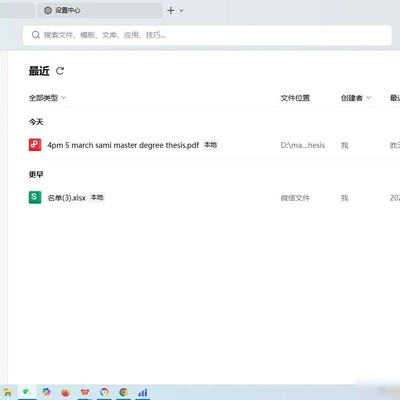Open WeChat from the taskbar
The image size is (400, 400).
point(27,392)
